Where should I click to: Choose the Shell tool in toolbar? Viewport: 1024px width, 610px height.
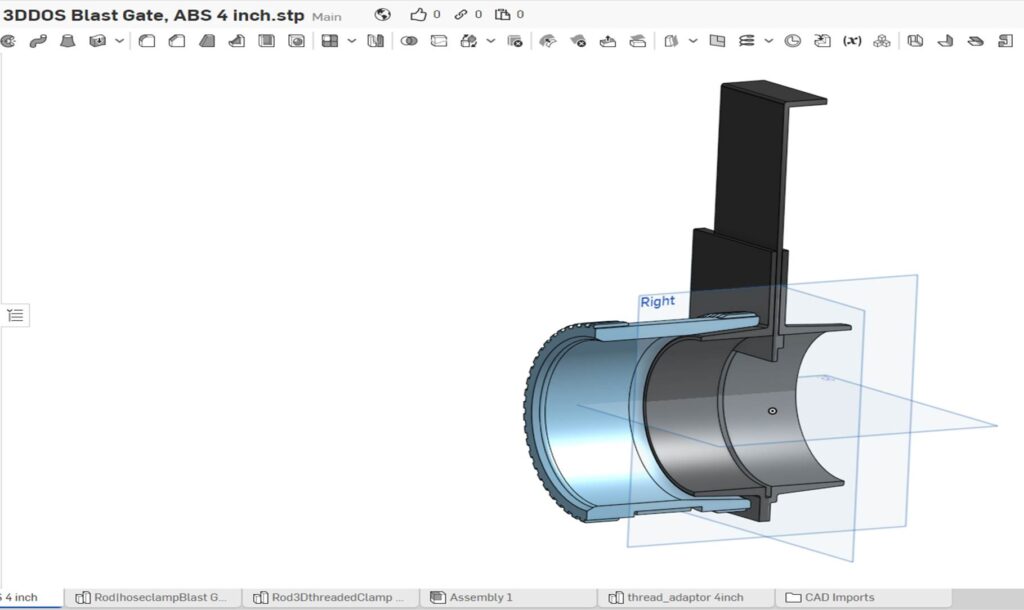coord(267,41)
